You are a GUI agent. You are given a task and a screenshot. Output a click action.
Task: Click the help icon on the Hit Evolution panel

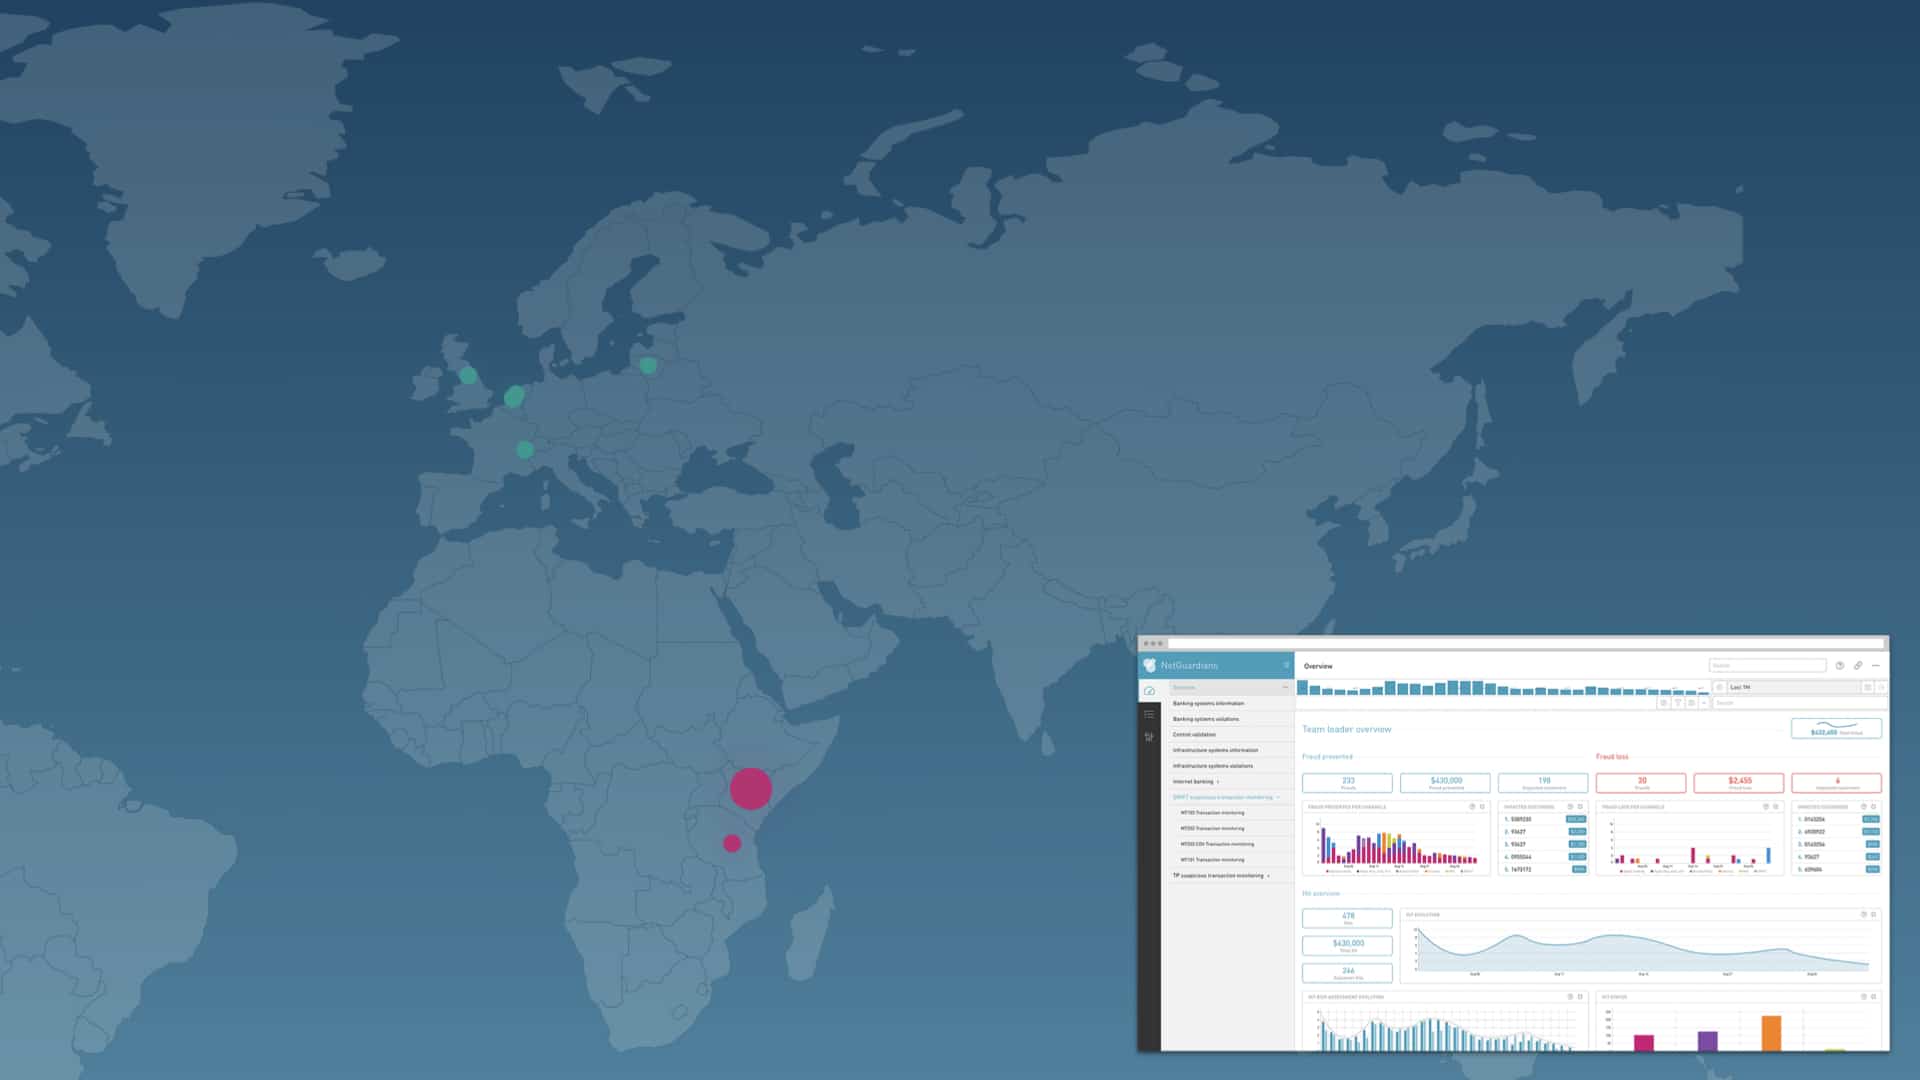coord(1861,915)
